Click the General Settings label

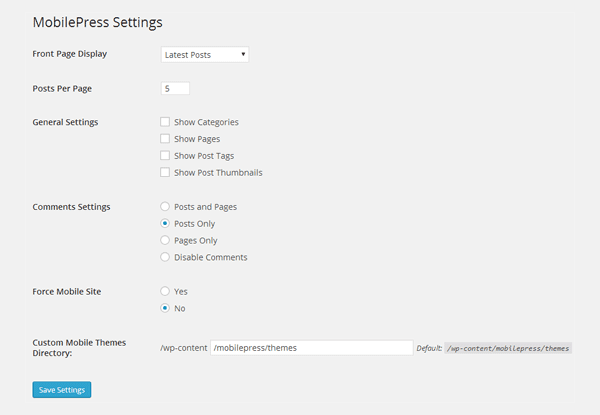click(65, 122)
